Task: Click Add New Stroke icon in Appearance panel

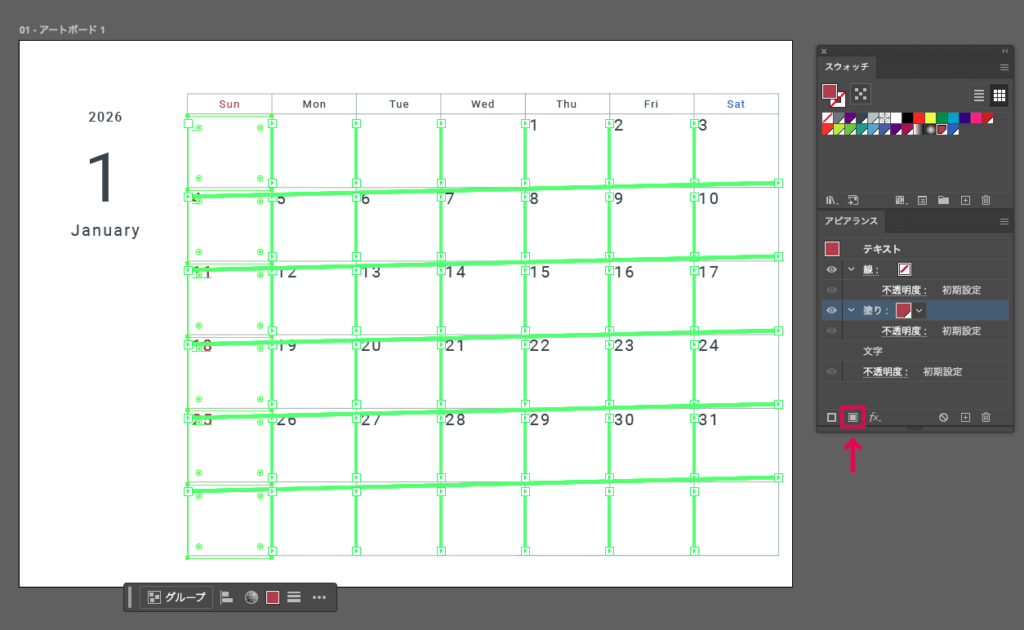Action: [x=831, y=417]
